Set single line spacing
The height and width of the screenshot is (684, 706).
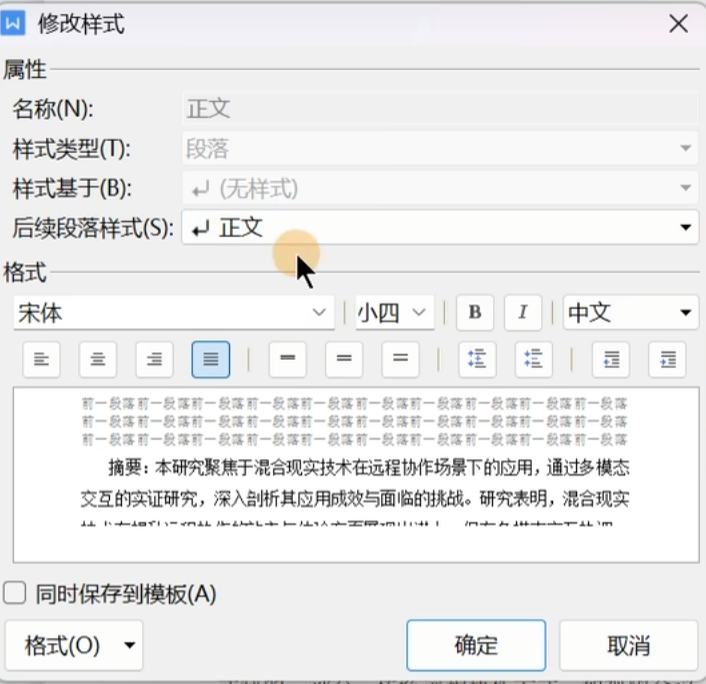tap(288, 359)
